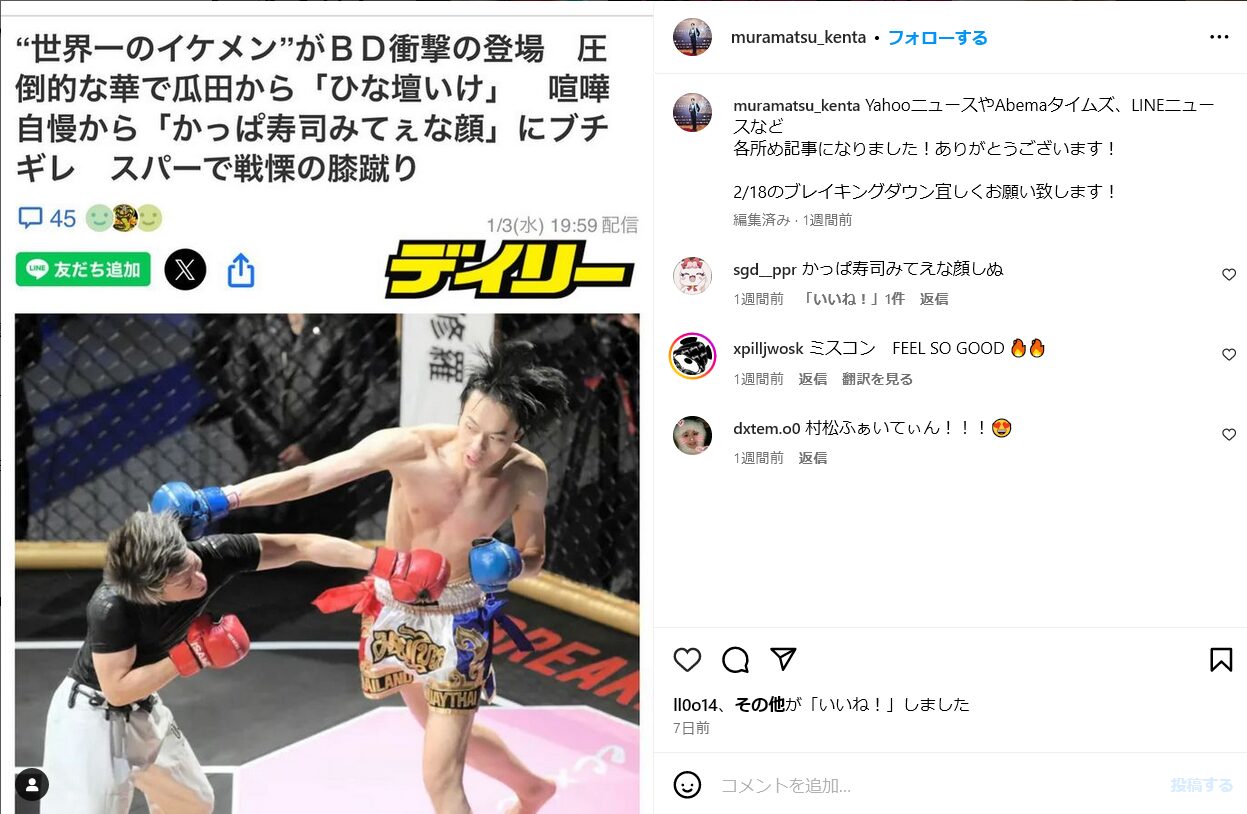This screenshot has width=1247, height=814.
Task: Like the sgd__ppr comment heart
Action: click(1229, 275)
